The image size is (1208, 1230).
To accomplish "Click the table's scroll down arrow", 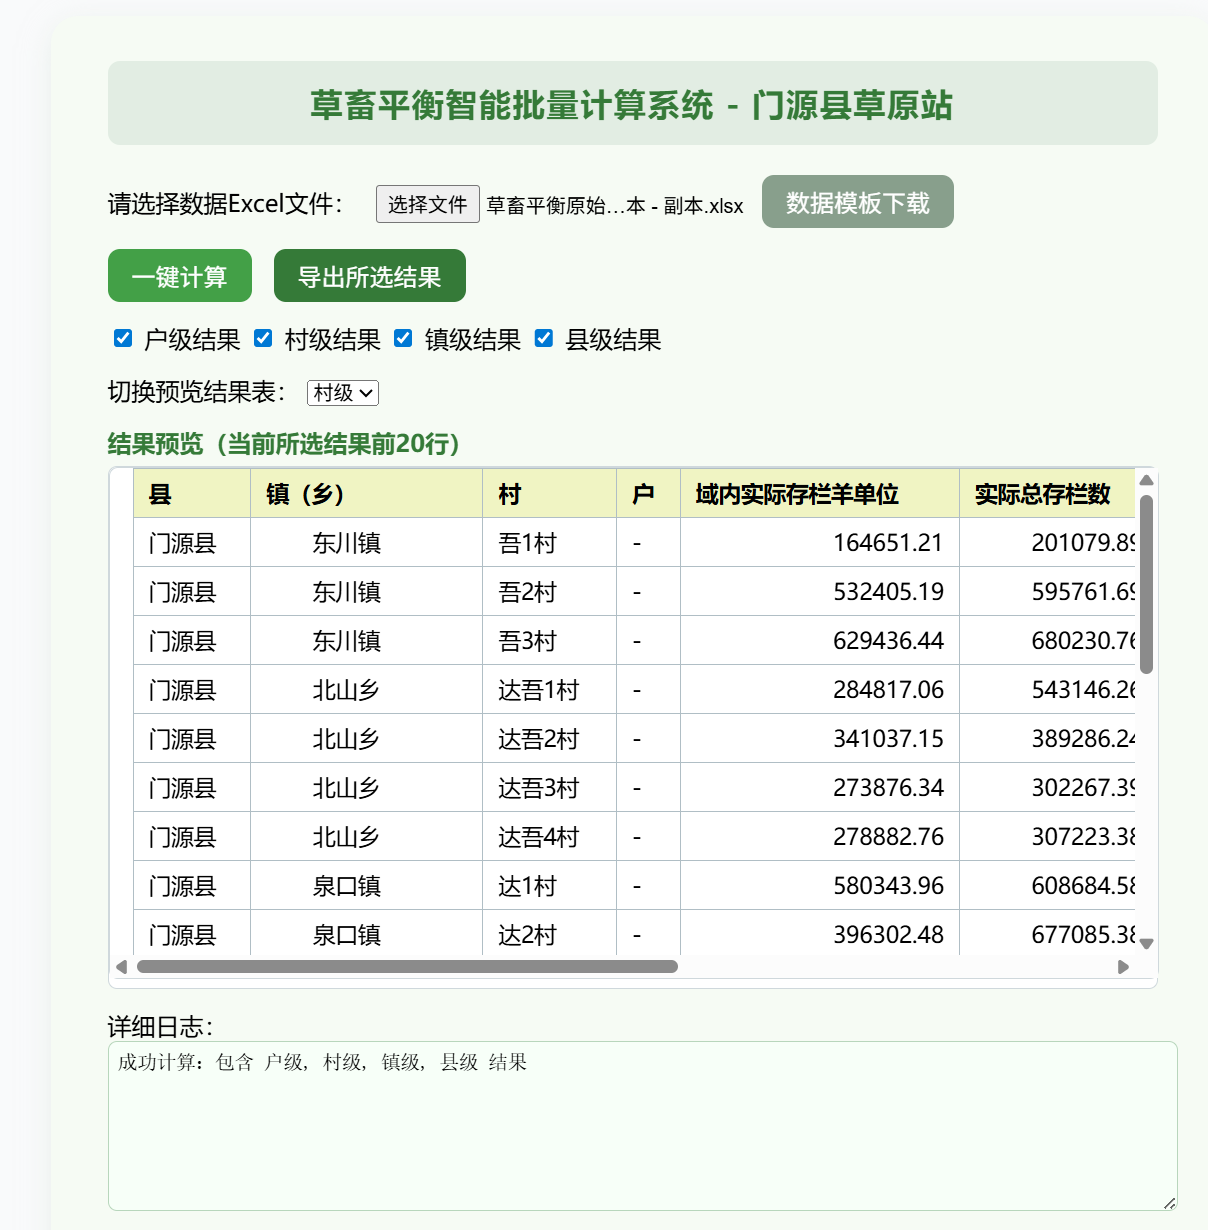I will [1146, 943].
